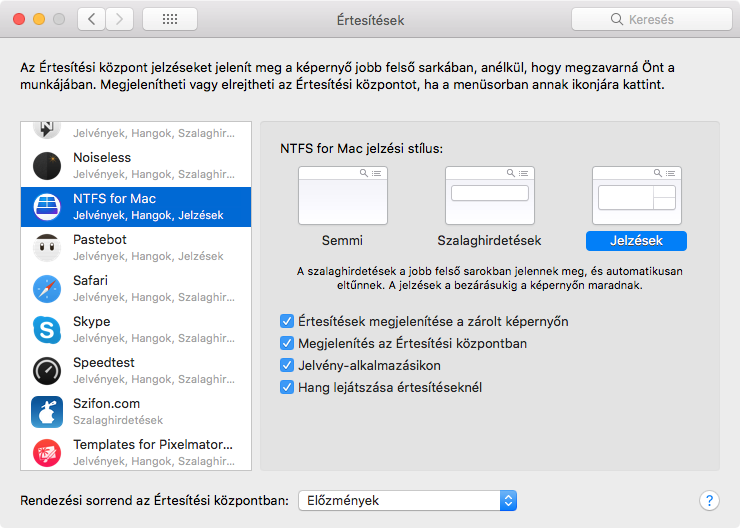The width and height of the screenshot is (740, 528).
Task: Select the NTFS for Mac row
Action: coord(136,207)
